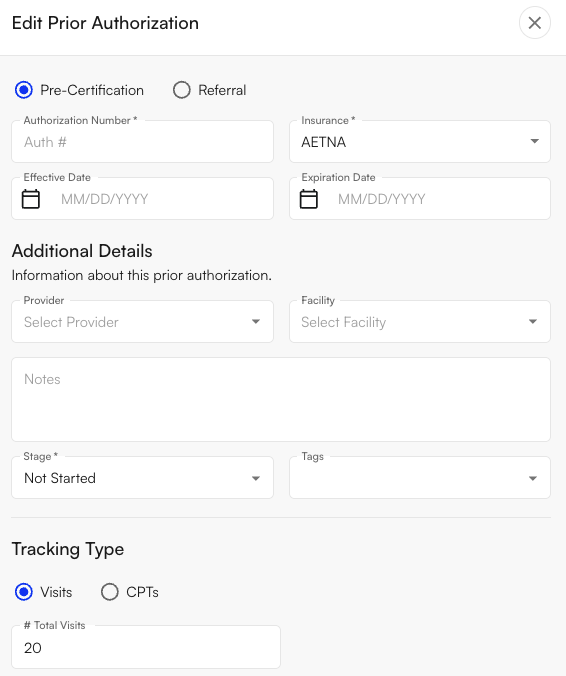Screen dimensions: 566x676
Task: Focus the Authorization Number input field
Action: point(142,141)
